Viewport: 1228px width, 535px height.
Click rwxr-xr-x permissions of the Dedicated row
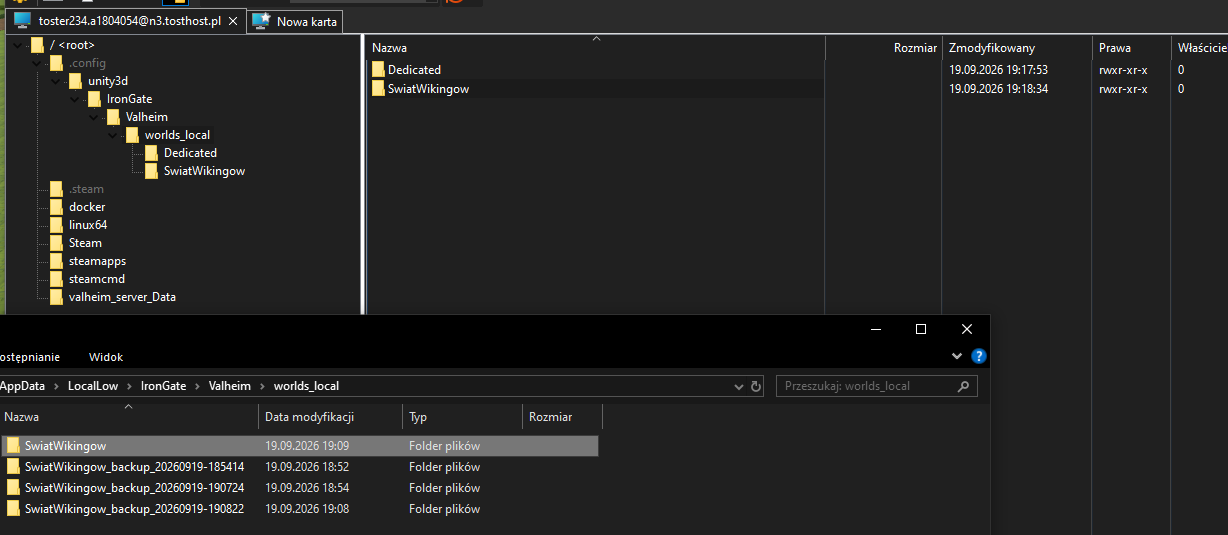pyautogui.click(x=1123, y=70)
